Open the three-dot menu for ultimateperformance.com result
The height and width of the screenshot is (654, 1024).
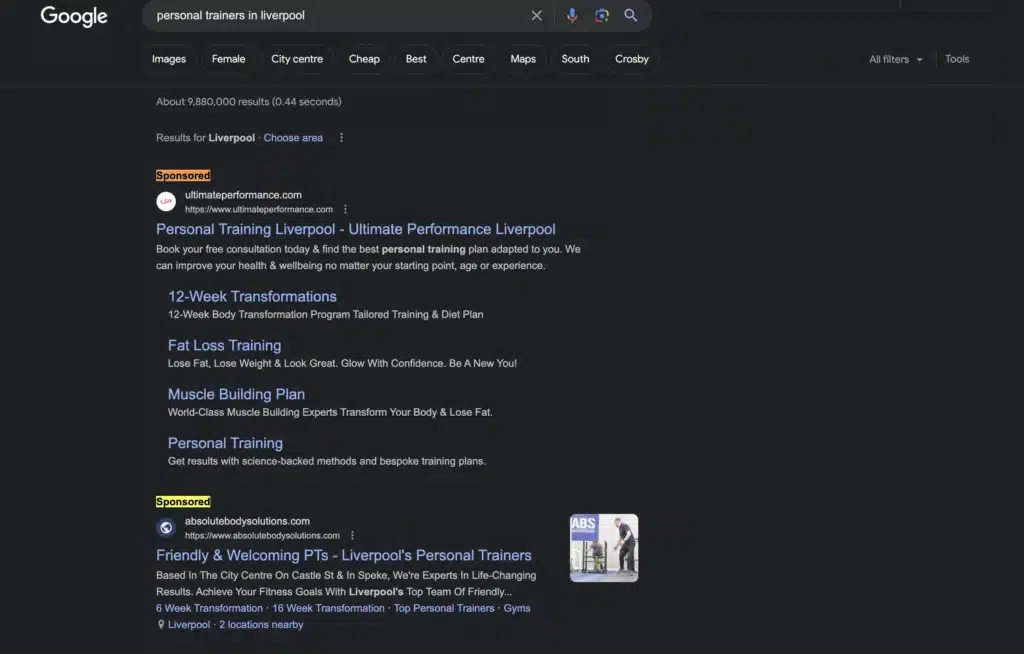pos(345,209)
